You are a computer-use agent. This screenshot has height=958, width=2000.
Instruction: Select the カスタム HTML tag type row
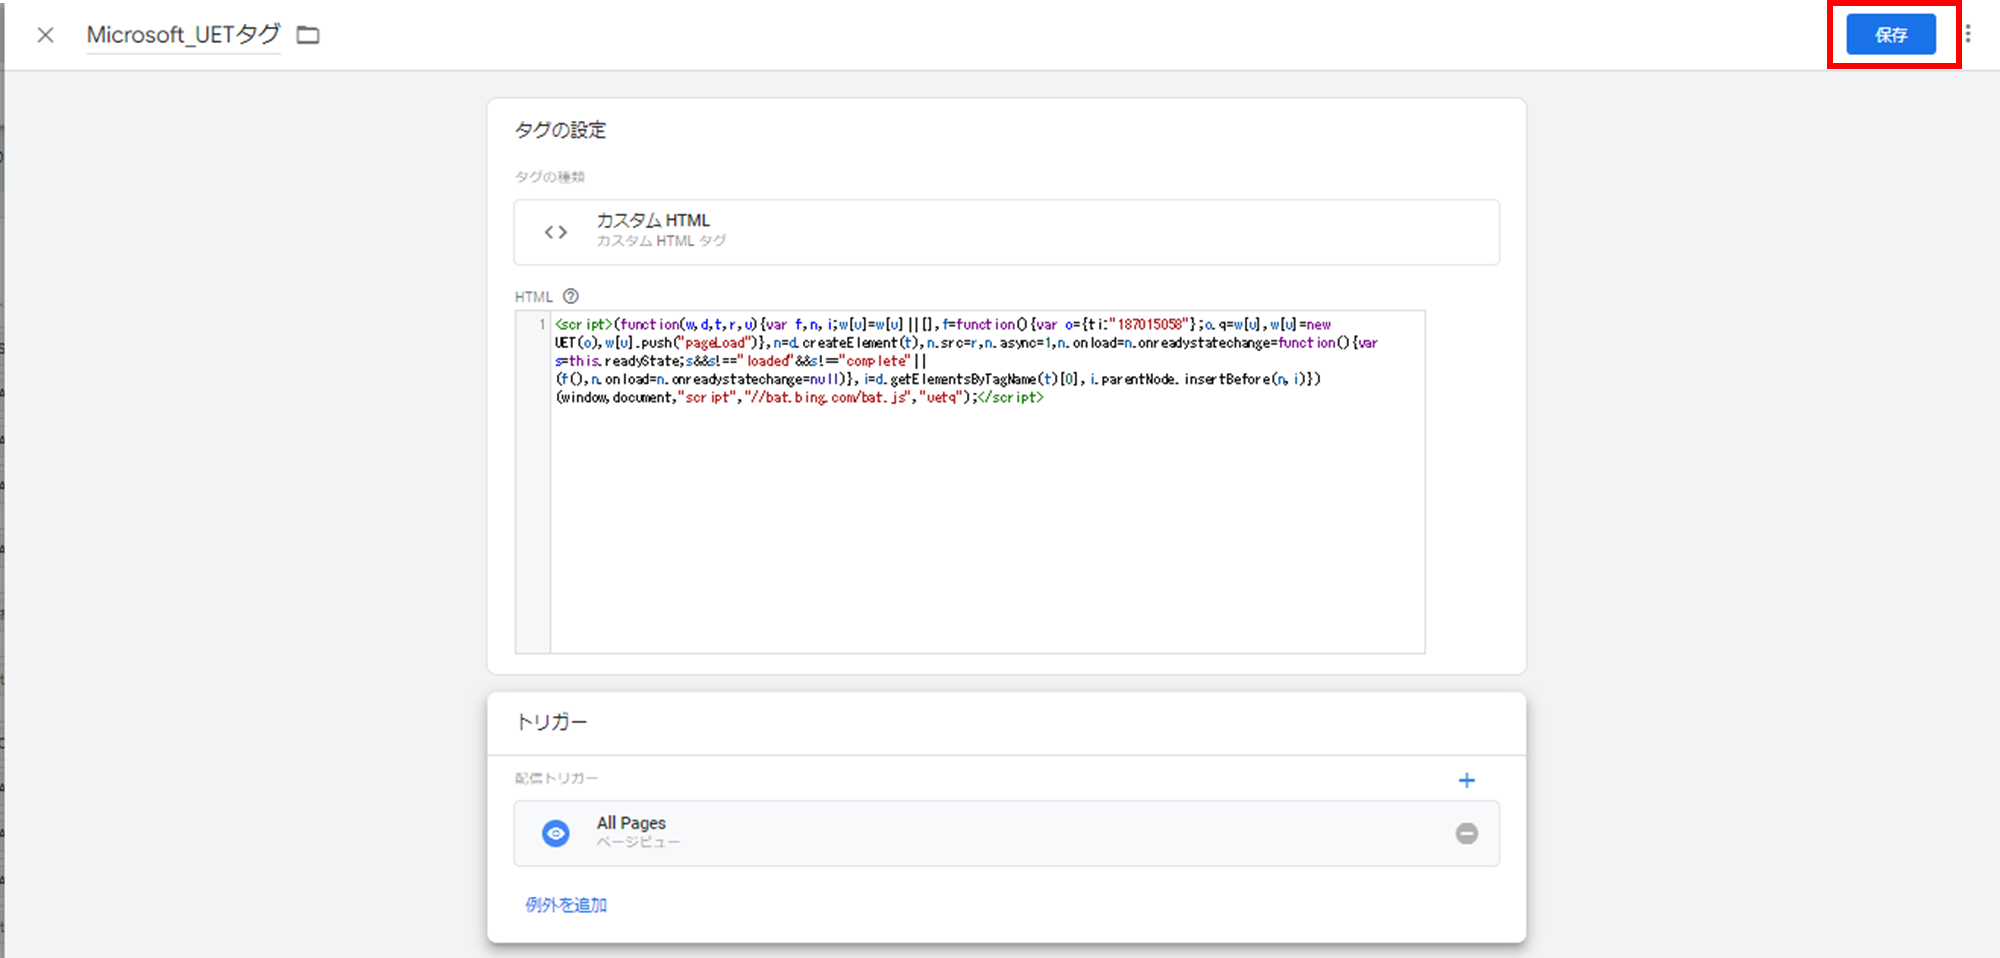pyautogui.click(x=1006, y=232)
